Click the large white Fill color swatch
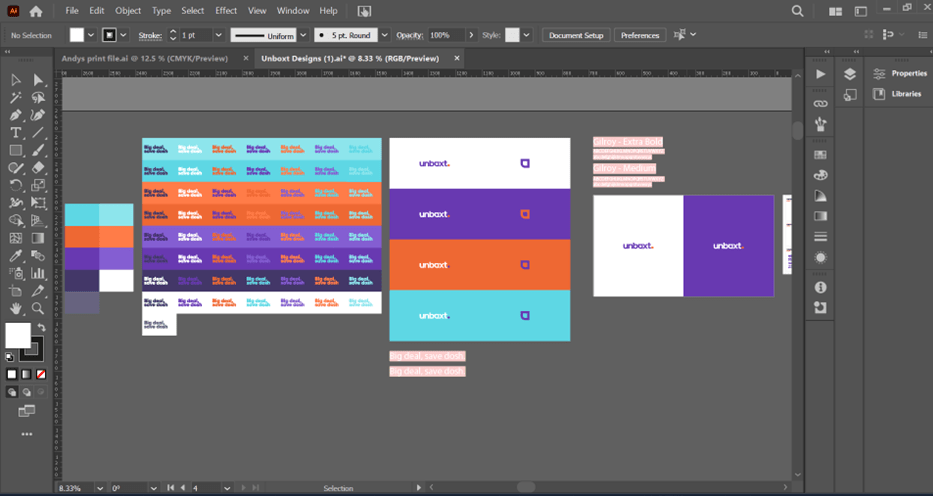 [x=18, y=336]
